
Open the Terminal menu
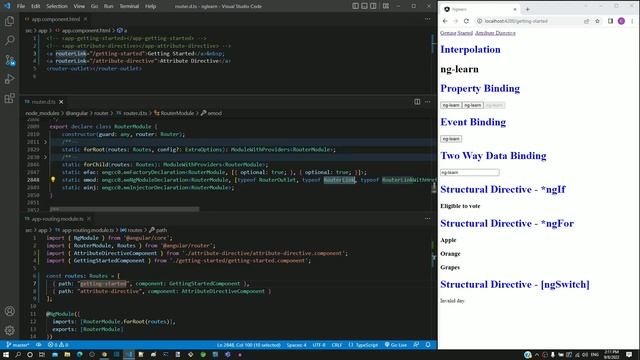129,6
